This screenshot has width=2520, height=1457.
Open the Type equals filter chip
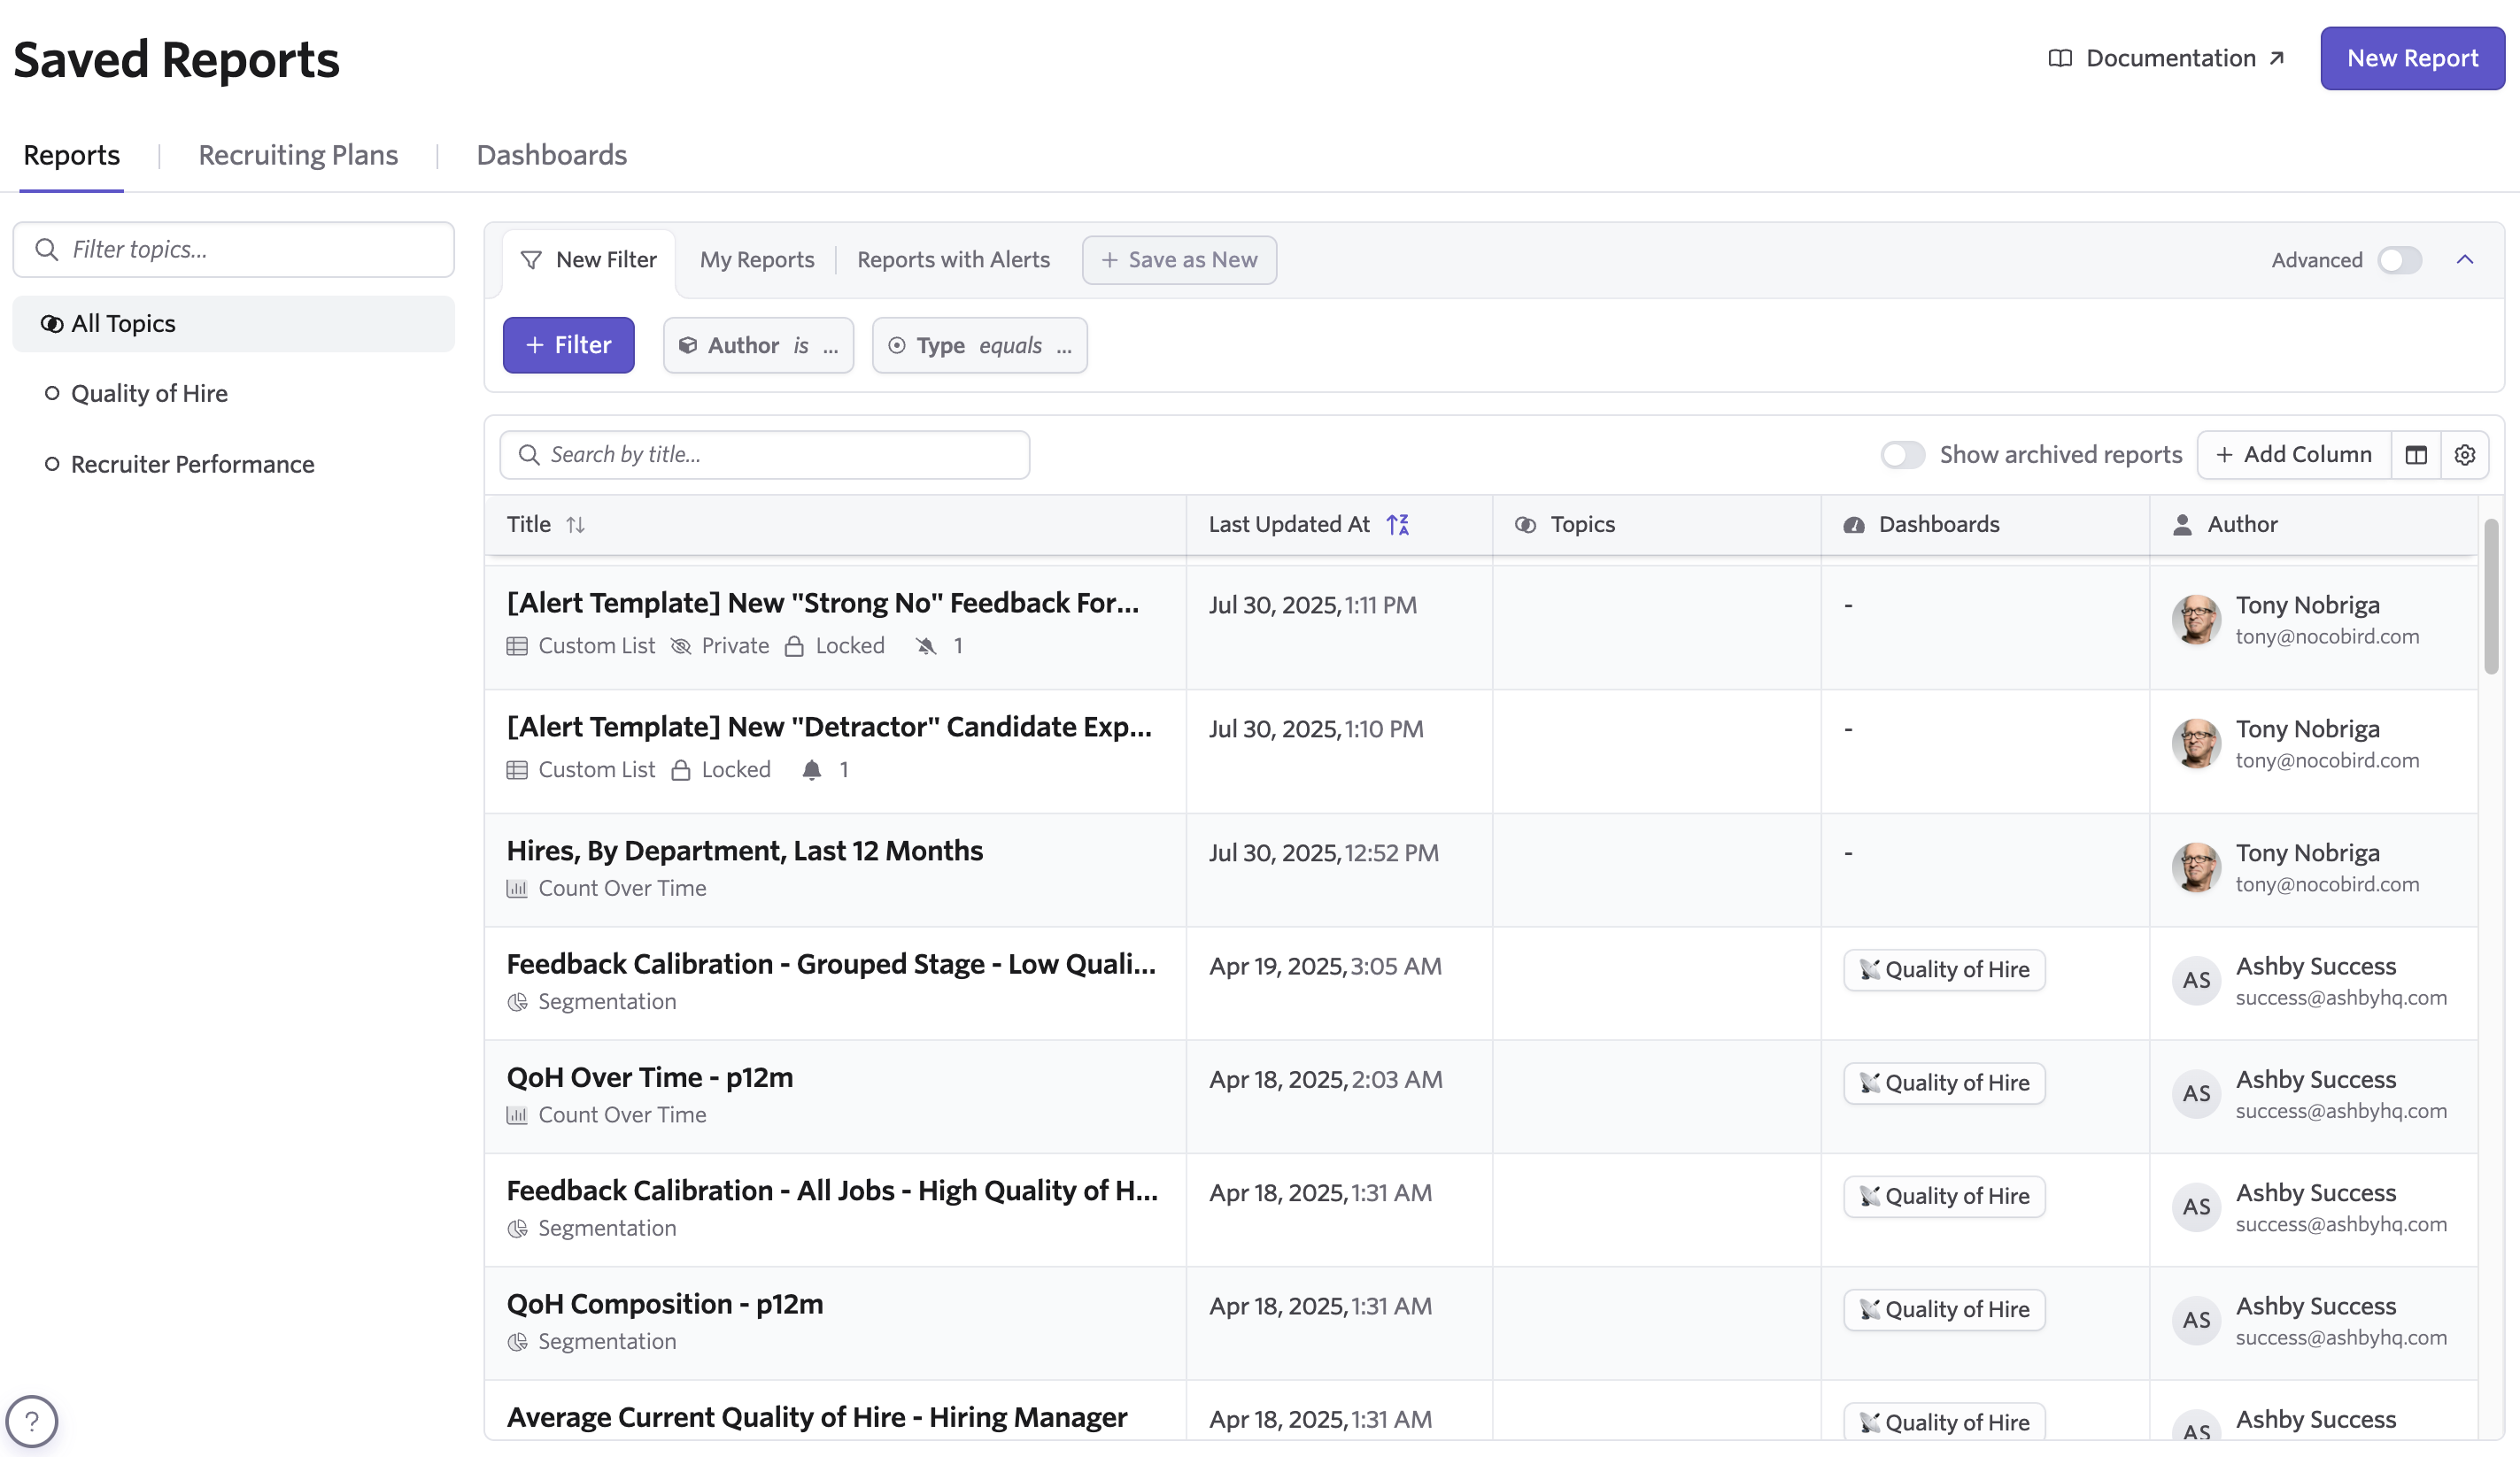[x=979, y=345]
